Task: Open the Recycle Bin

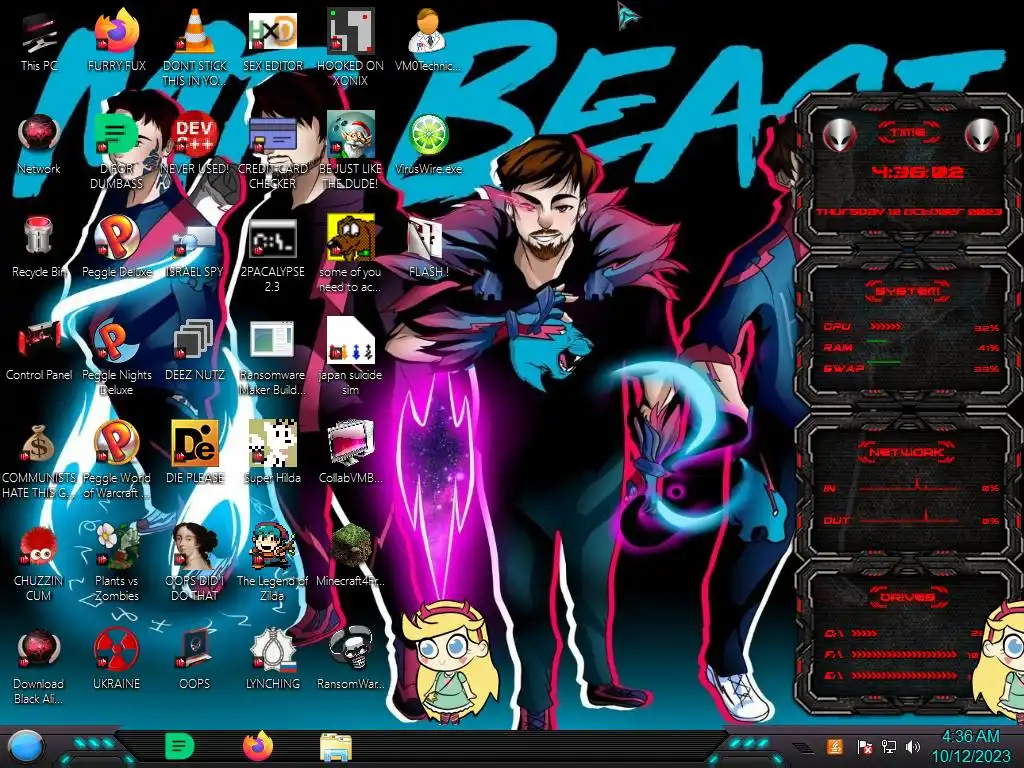Action: point(39,247)
